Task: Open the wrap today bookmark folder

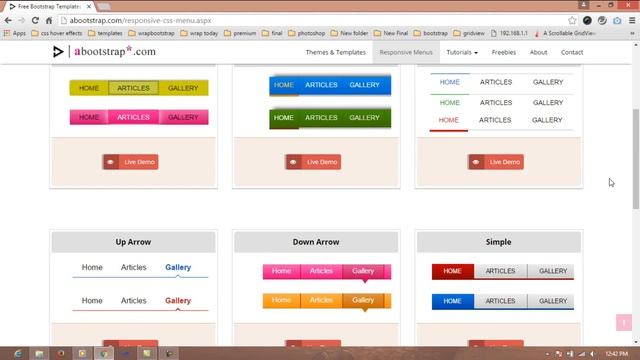Action: [x=199, y=33]
